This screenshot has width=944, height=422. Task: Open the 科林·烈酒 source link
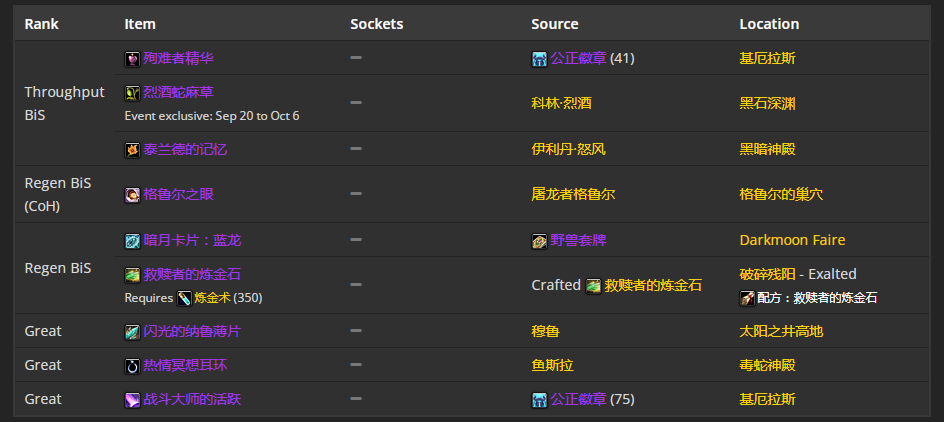point(561,104)
